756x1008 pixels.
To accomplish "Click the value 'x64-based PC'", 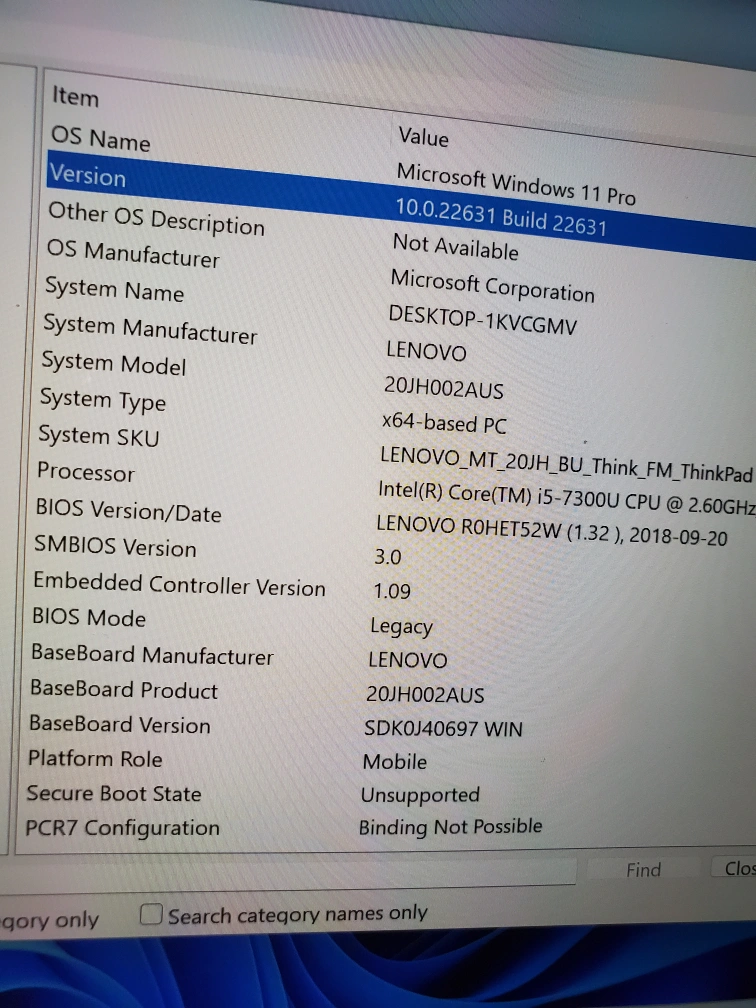I will pyautogui.click(x=444, y=422).
